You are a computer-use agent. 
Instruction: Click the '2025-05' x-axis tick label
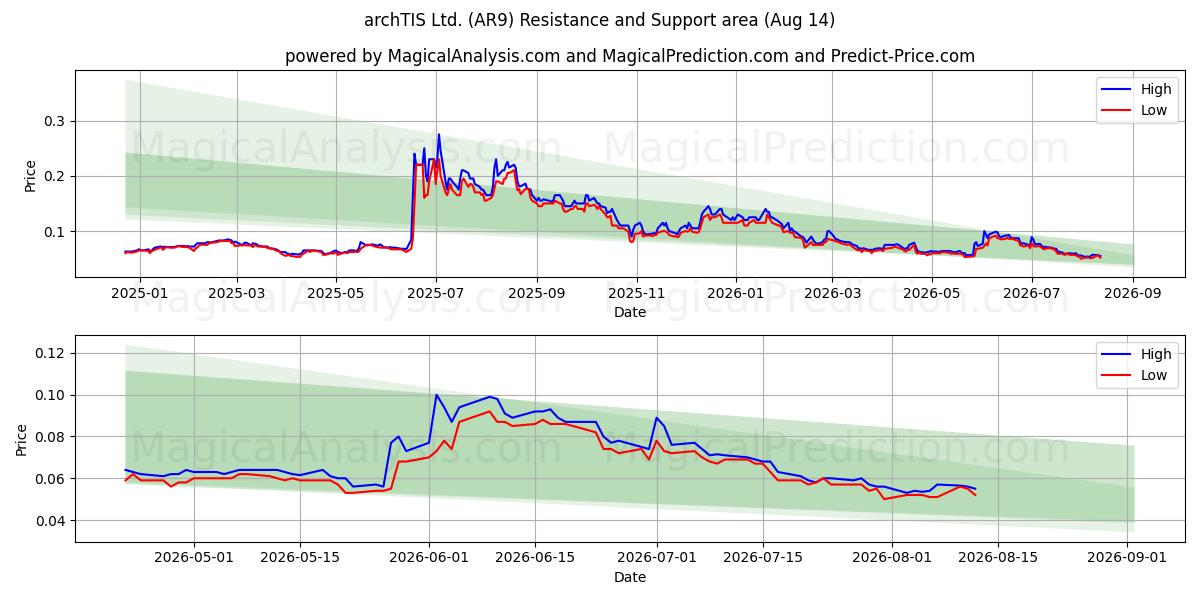(x=336, y=293)
